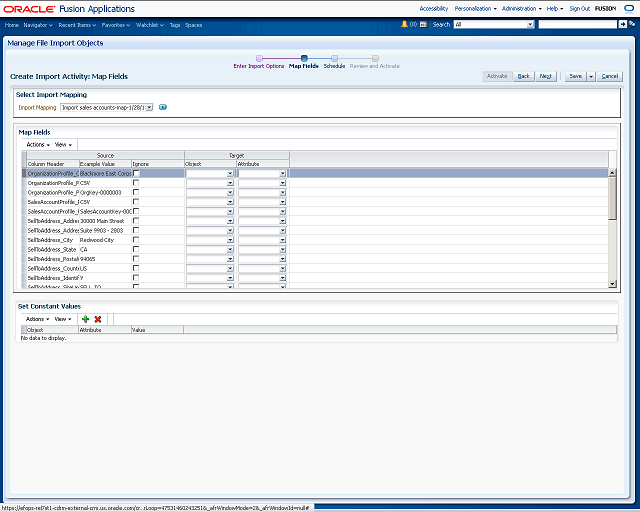640x512 pixels.
Task: Check Ignore for Blackmore East Corps row
Action: 136,173
